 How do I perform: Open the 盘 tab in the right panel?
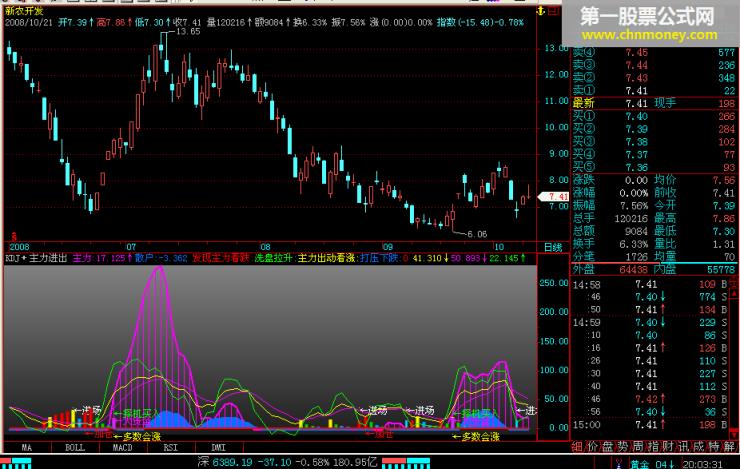click(x=607, y=446)
